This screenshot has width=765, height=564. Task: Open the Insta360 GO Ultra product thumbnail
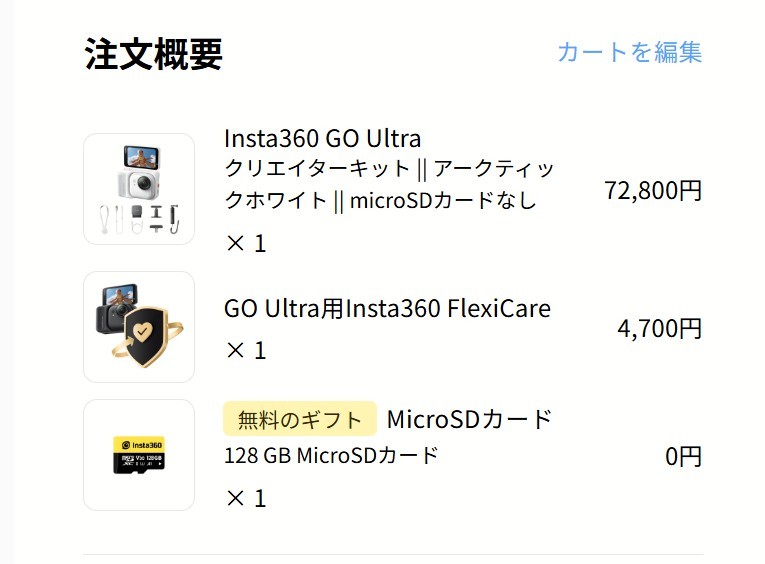pos(139,189)
